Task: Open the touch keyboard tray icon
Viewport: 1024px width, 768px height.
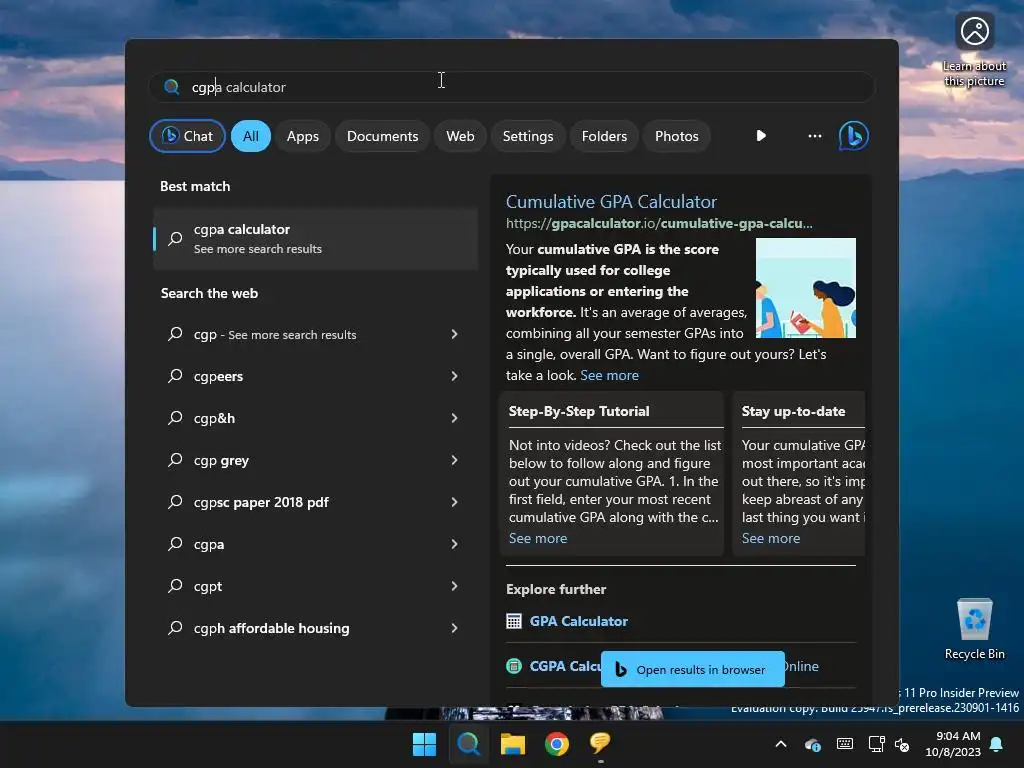Action: pyautogui.click(x=844, y=744)
